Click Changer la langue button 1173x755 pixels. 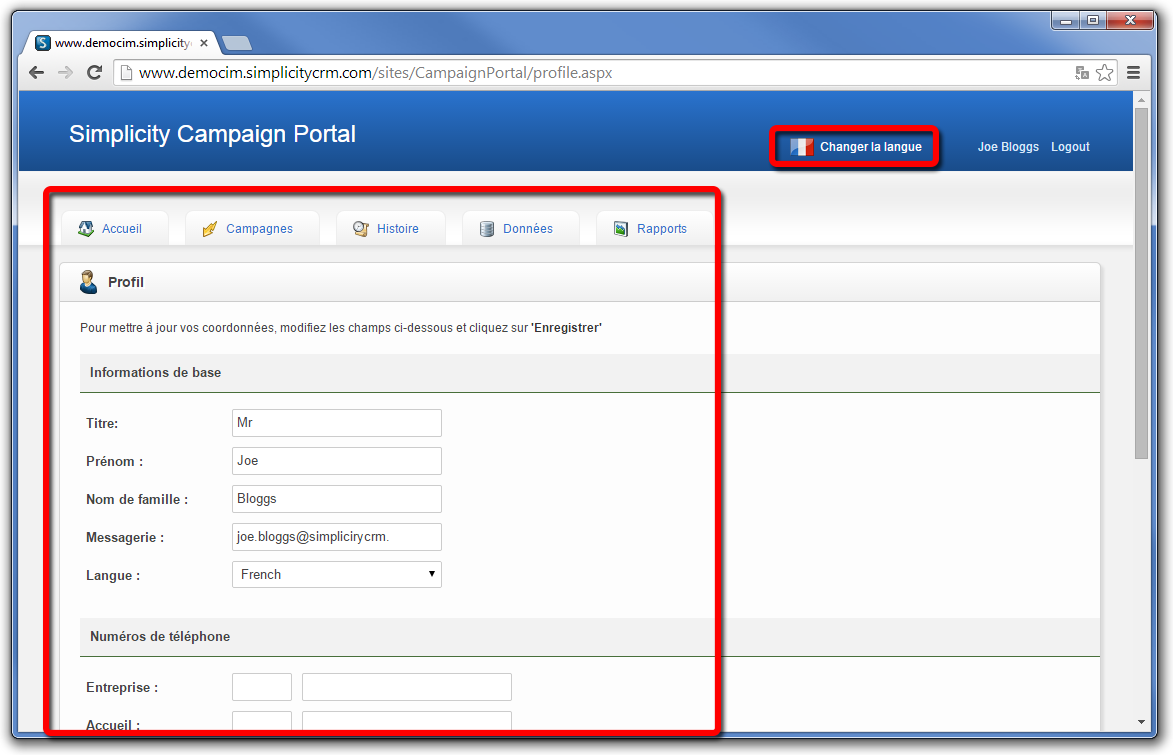[854, 147]
